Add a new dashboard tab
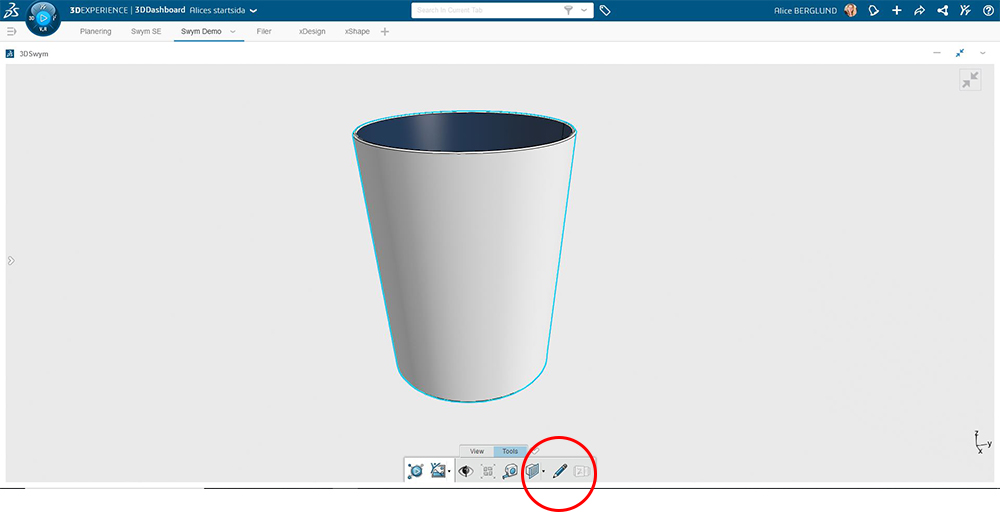 (x=385, y=32)
